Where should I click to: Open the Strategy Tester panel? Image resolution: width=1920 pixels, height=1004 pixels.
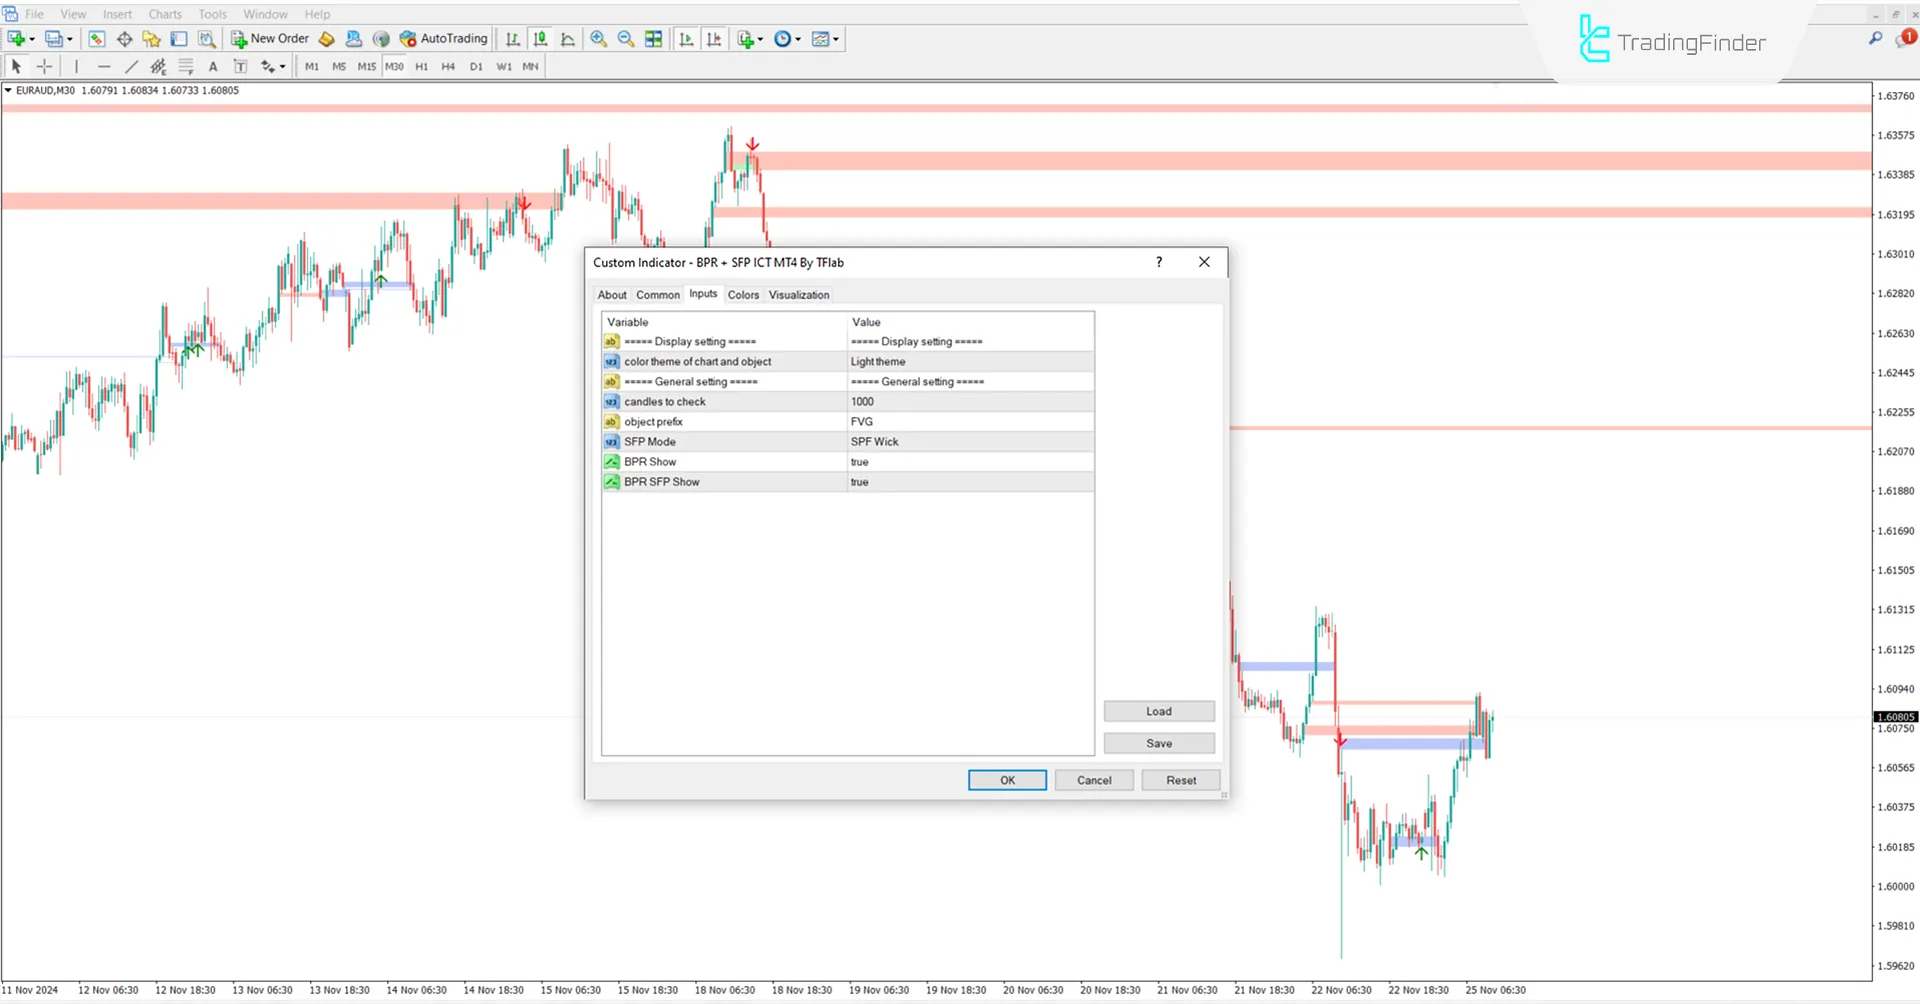pos(206,39)
